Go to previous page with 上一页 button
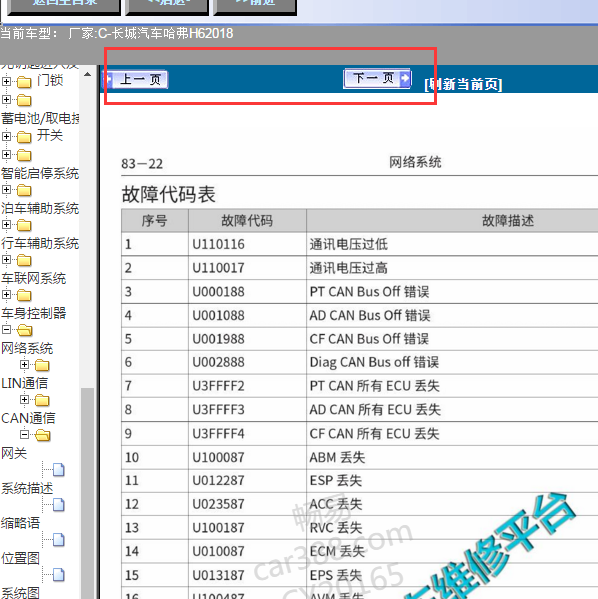598x599 pixels. [x=136, y=79]
